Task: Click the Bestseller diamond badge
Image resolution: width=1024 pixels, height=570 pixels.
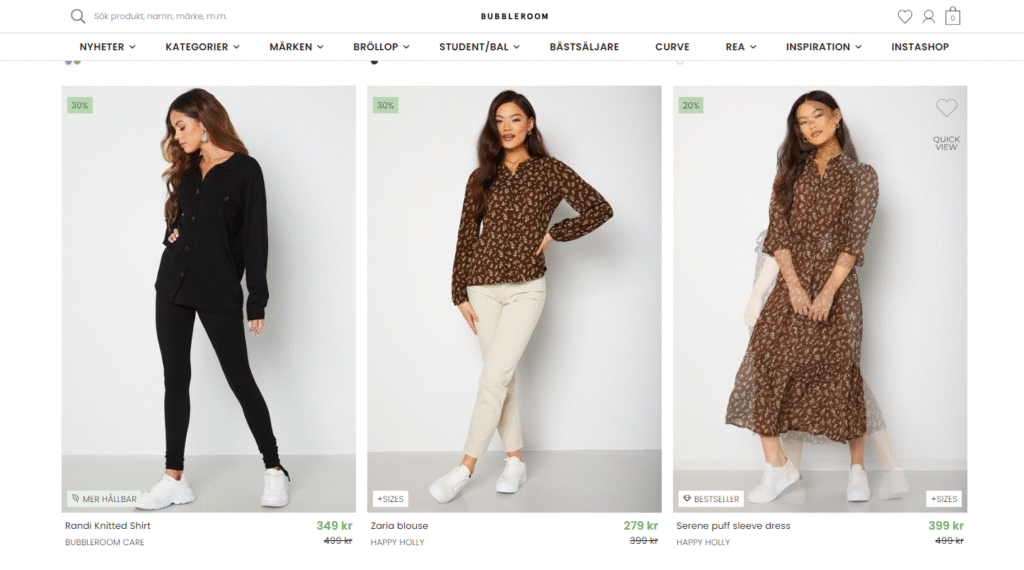Action: click(x=710, y=498)
